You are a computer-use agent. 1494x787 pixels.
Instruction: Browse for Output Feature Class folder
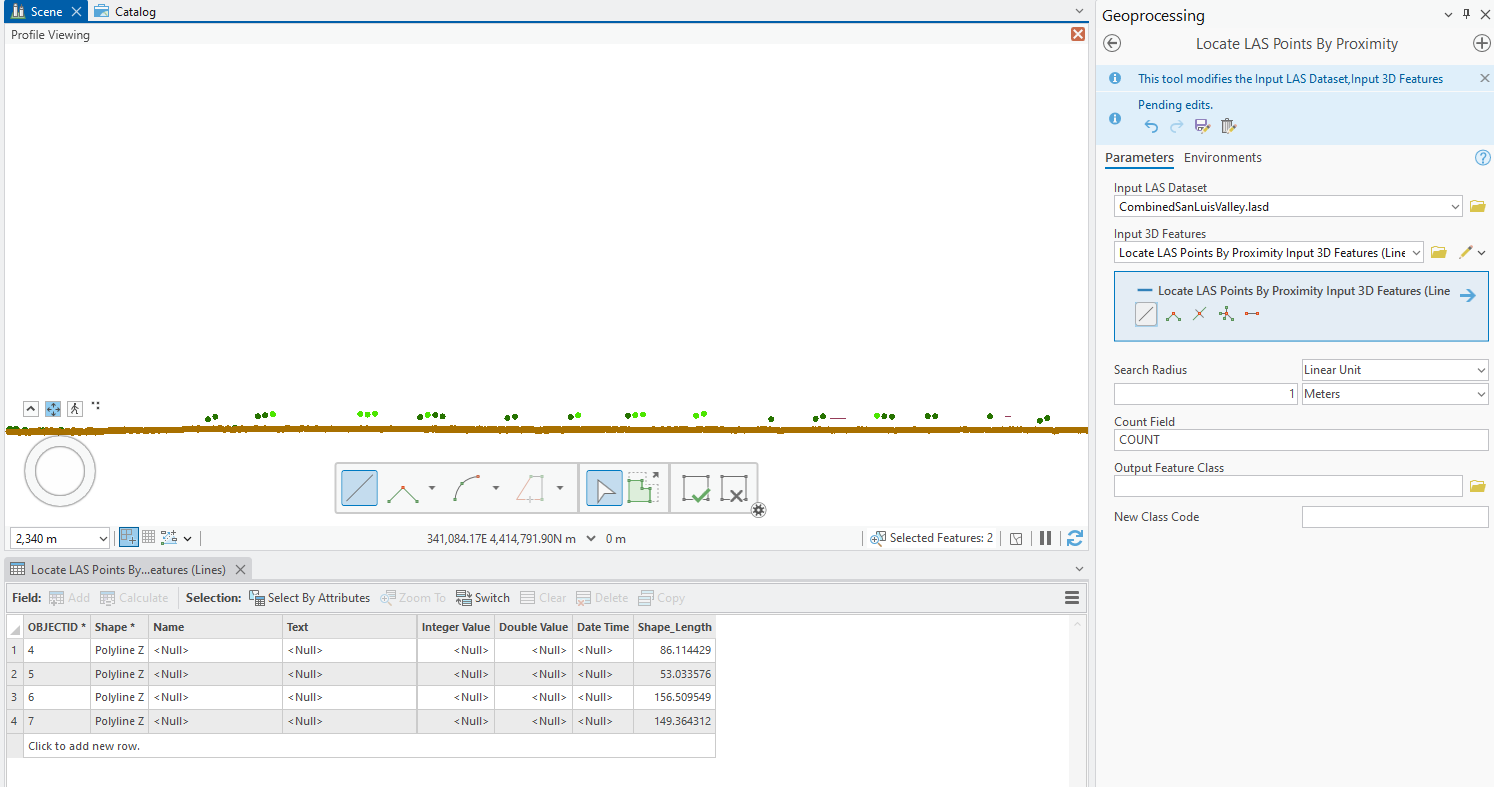coord(1477,486)
